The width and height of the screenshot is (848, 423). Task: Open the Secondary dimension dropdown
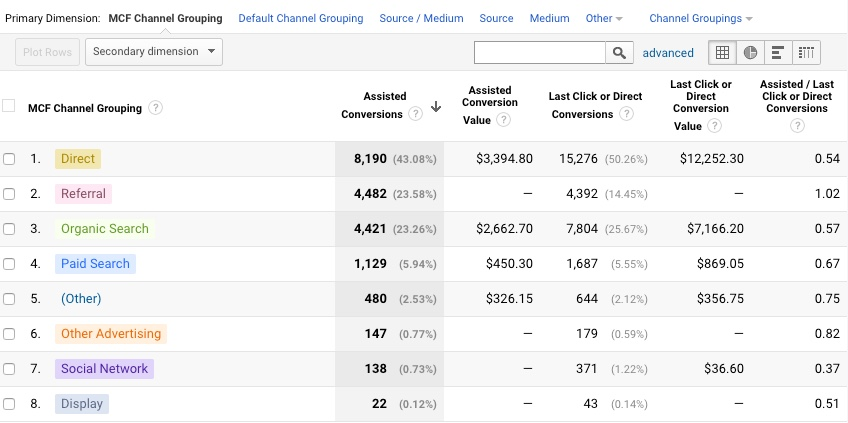(x=154, y=52)
